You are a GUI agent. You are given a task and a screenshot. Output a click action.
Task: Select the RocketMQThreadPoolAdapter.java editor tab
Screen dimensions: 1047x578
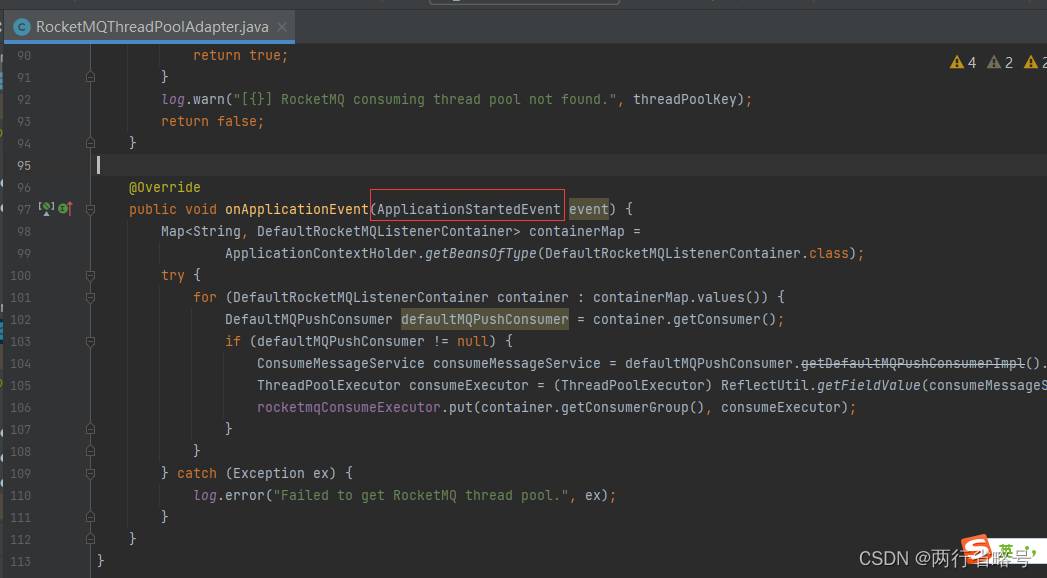[150, 27]
